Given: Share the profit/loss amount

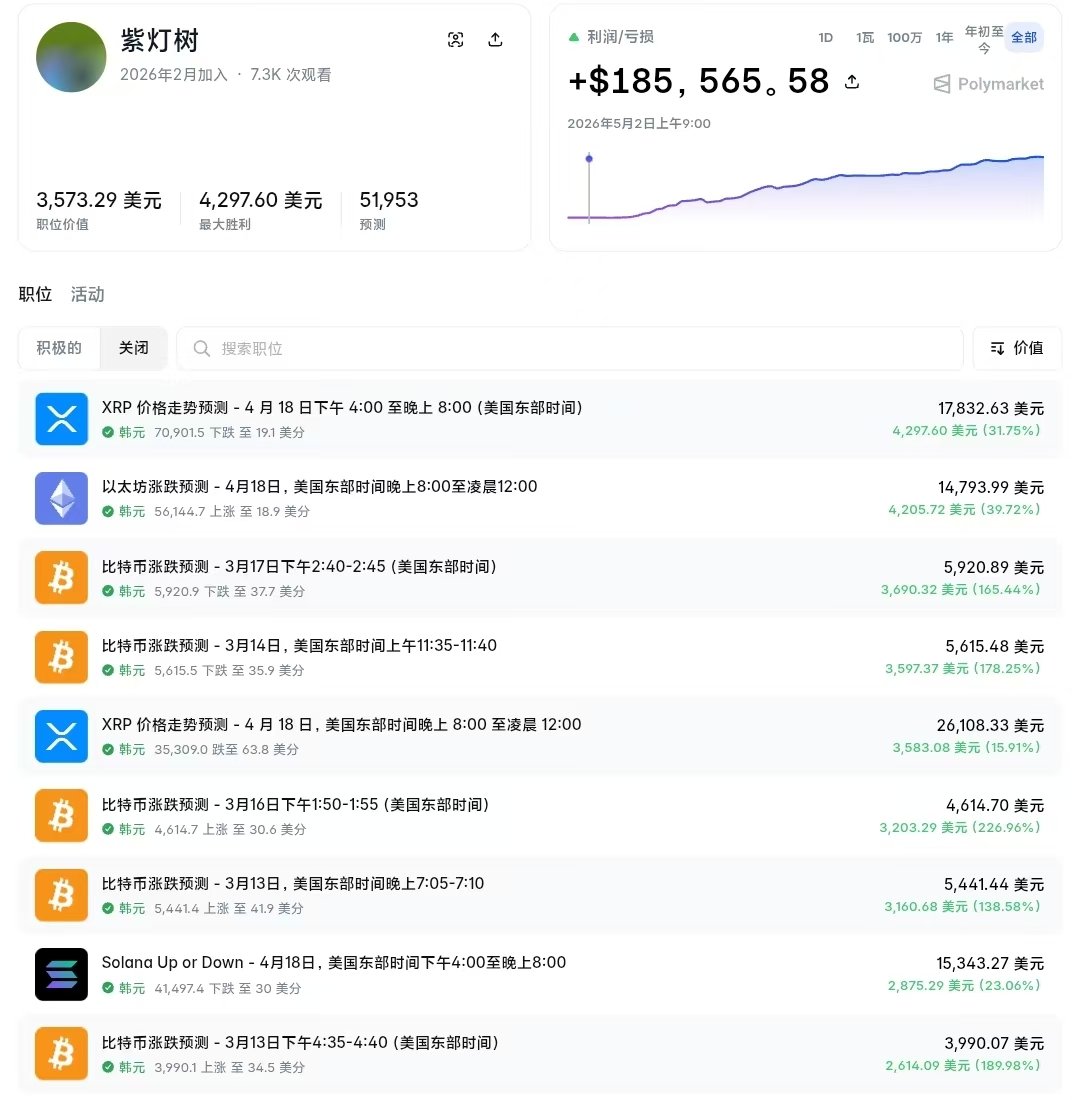Looking at the screenshot, I should pyautogui.click(x=851, y=81).
